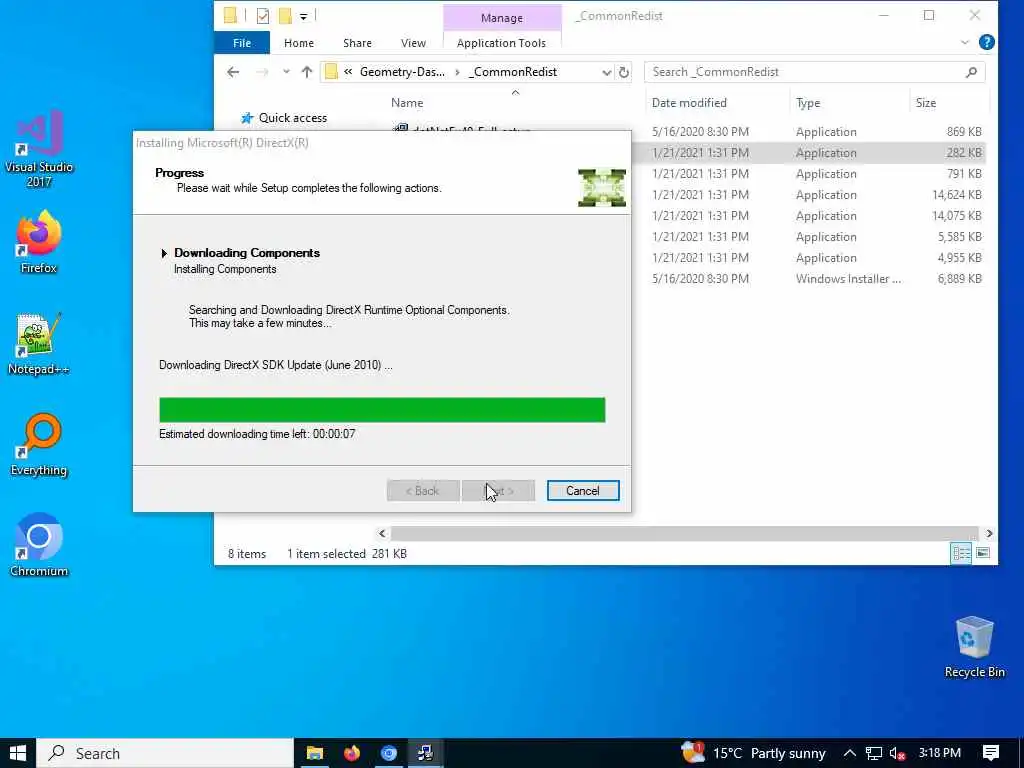1024x768 pixels.
Task: Expand hidden breadcrumb path chevrons
Action: (x=348, y=72)
